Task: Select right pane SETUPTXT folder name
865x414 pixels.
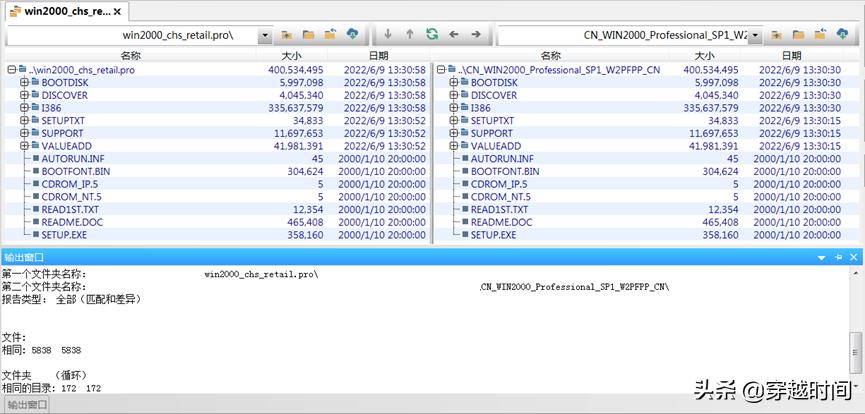Action: click(492, 121)
